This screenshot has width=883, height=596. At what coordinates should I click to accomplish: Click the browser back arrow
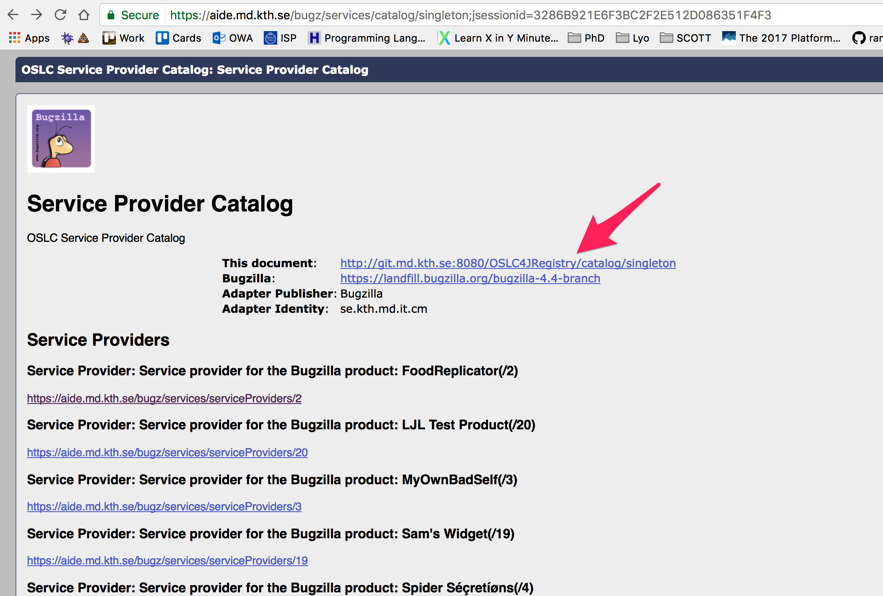[13, 15]
